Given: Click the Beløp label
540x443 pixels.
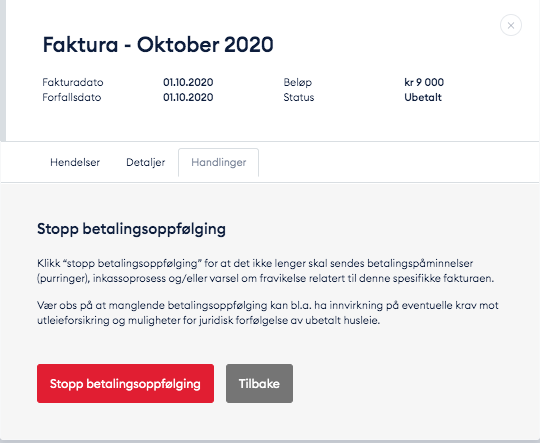Looking at the screenshot, I should pos(298,83).
